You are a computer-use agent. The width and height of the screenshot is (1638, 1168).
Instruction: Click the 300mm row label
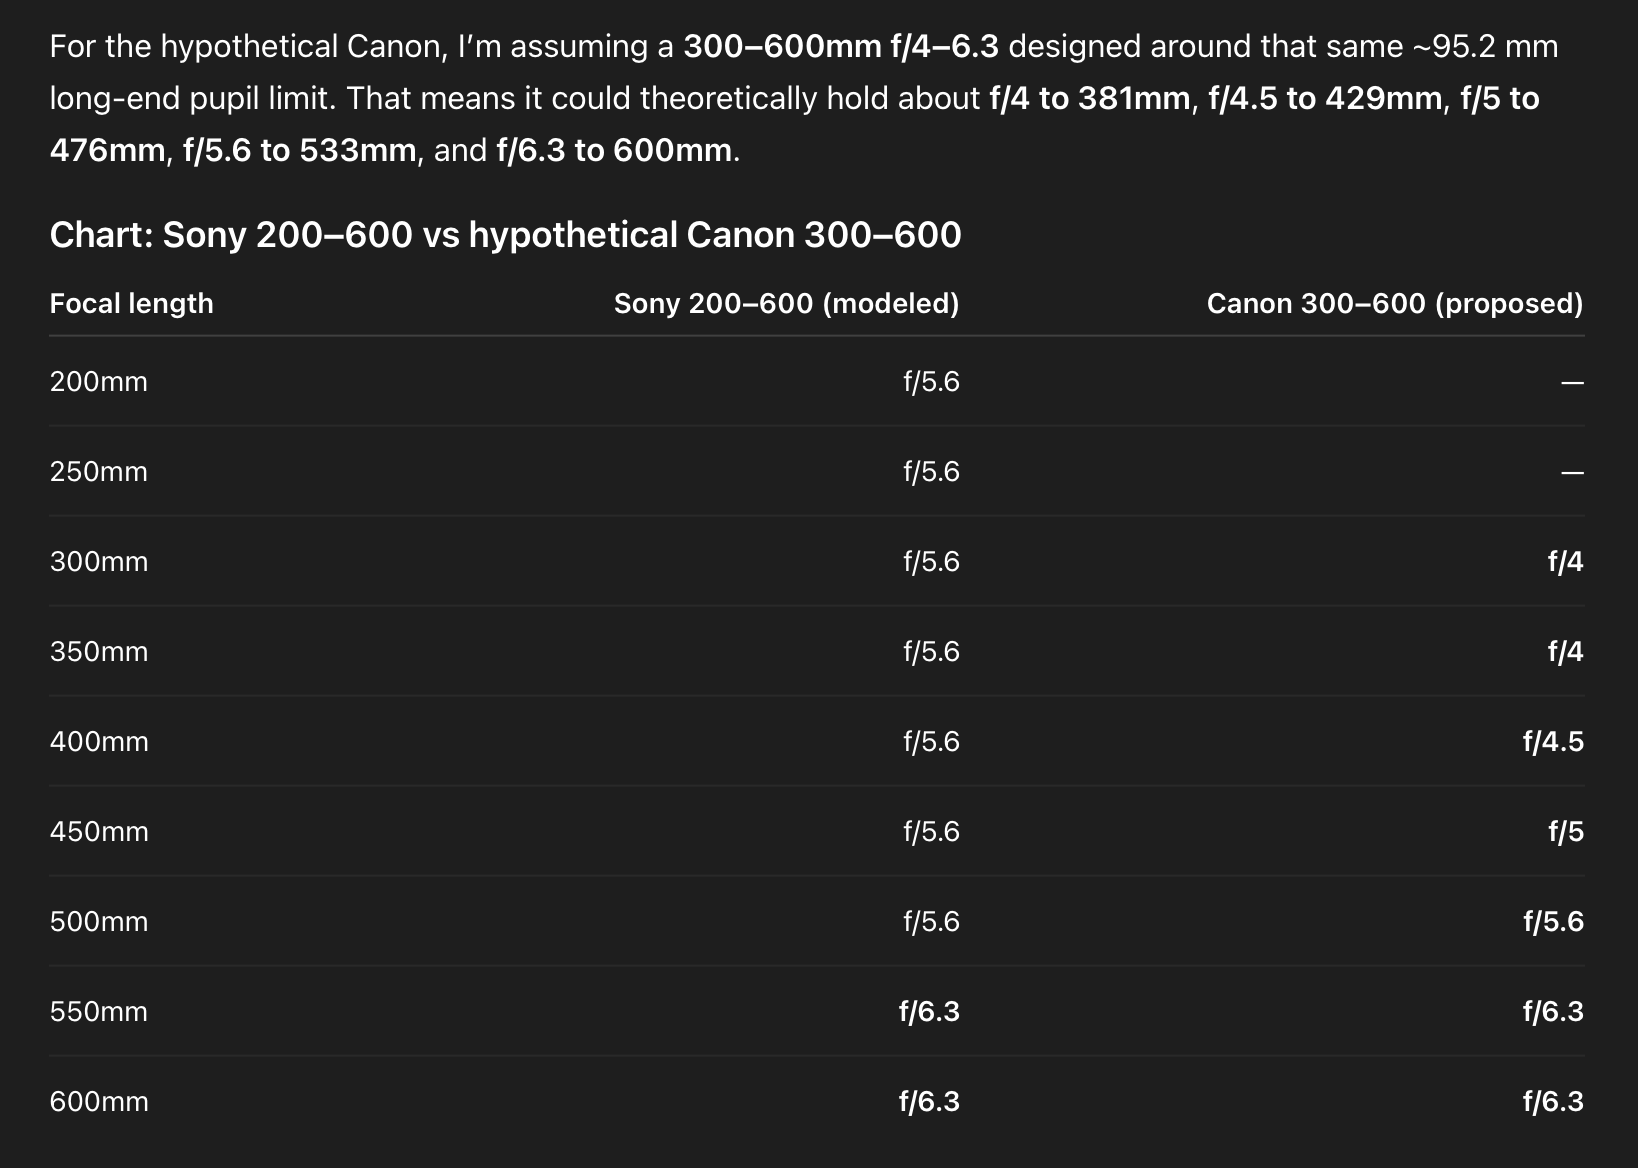[x=99, y=562]
